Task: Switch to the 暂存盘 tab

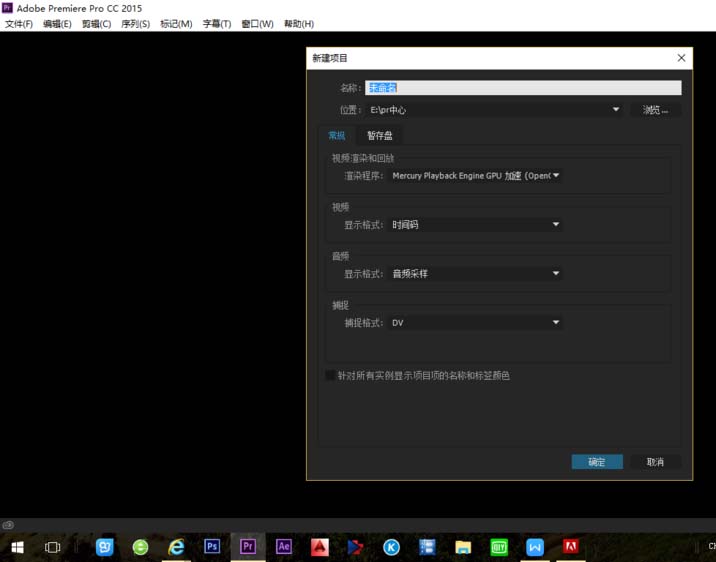Action: pos(379,136)
